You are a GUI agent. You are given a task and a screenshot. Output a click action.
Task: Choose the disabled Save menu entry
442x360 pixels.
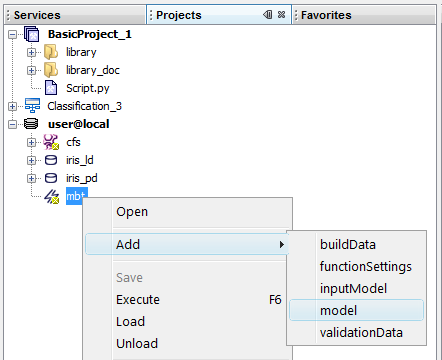click(x=187, y=277)
